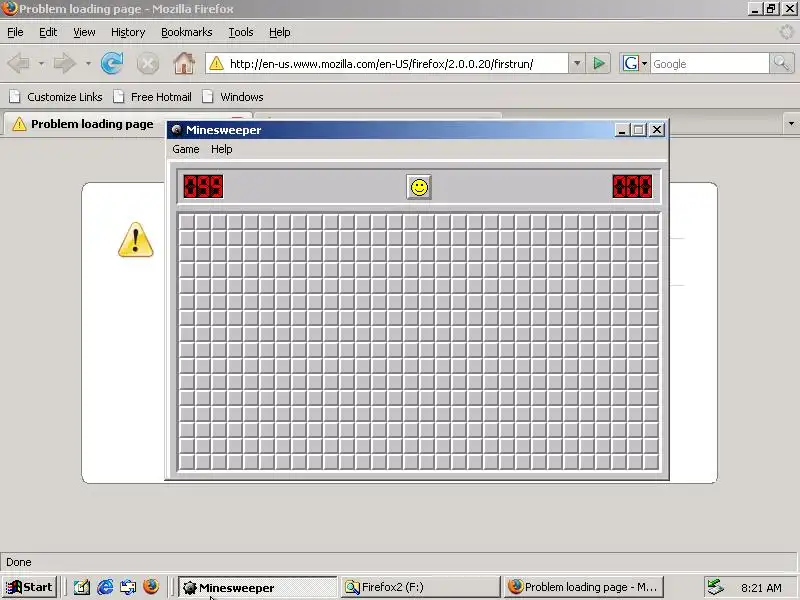Click the Firefox Reload button
The image size is (800, 600).
[x=112, y=63]
